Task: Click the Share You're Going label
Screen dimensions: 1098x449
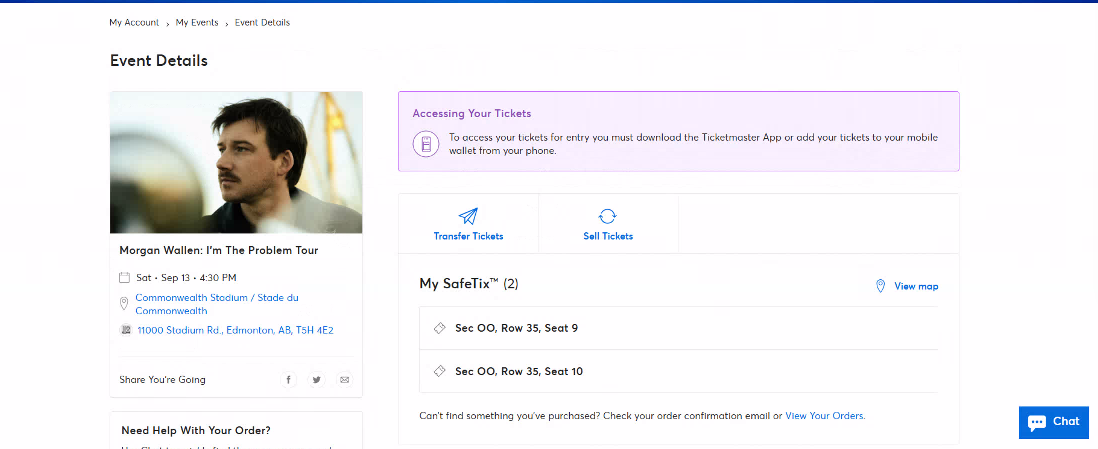Action: click(x=162, y=380)
